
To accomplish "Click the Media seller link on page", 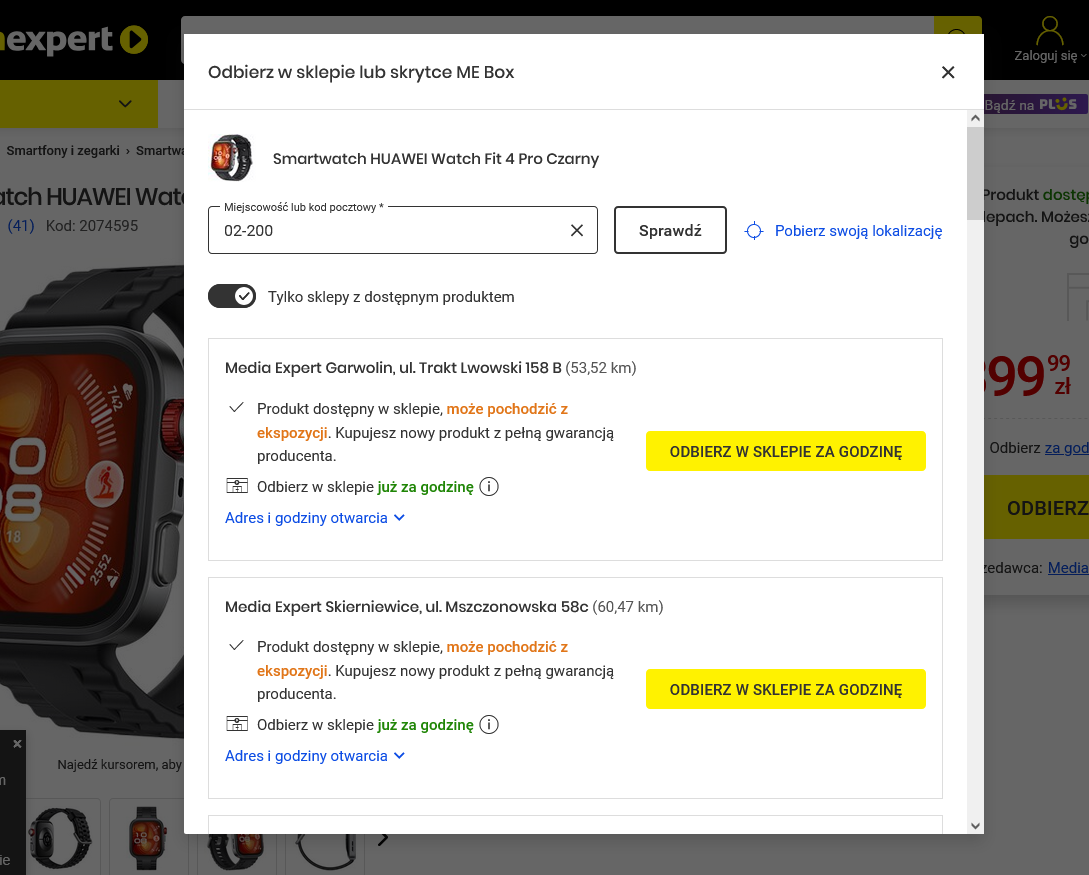I will 1068,567.
